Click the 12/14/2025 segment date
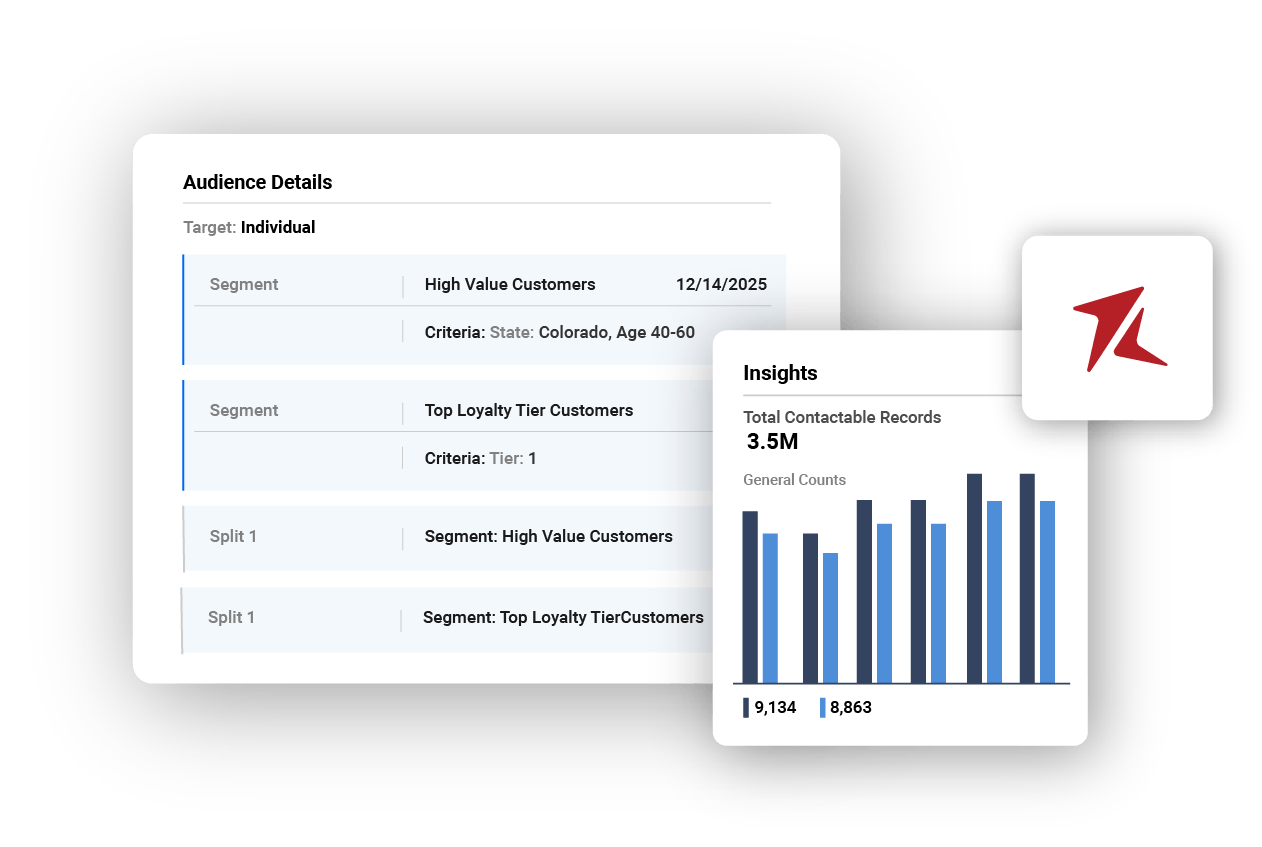Image resolution: width=1262 pixels, height=847 pixels. [x=721, y=284]
